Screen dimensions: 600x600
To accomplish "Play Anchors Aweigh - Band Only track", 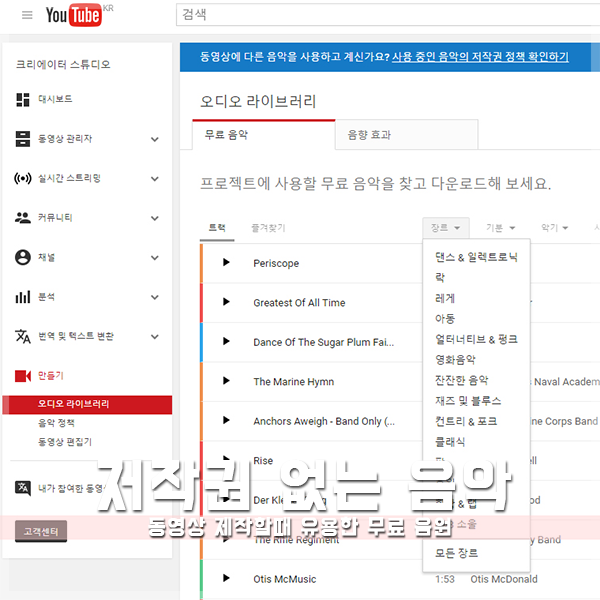I will [226, 420].
